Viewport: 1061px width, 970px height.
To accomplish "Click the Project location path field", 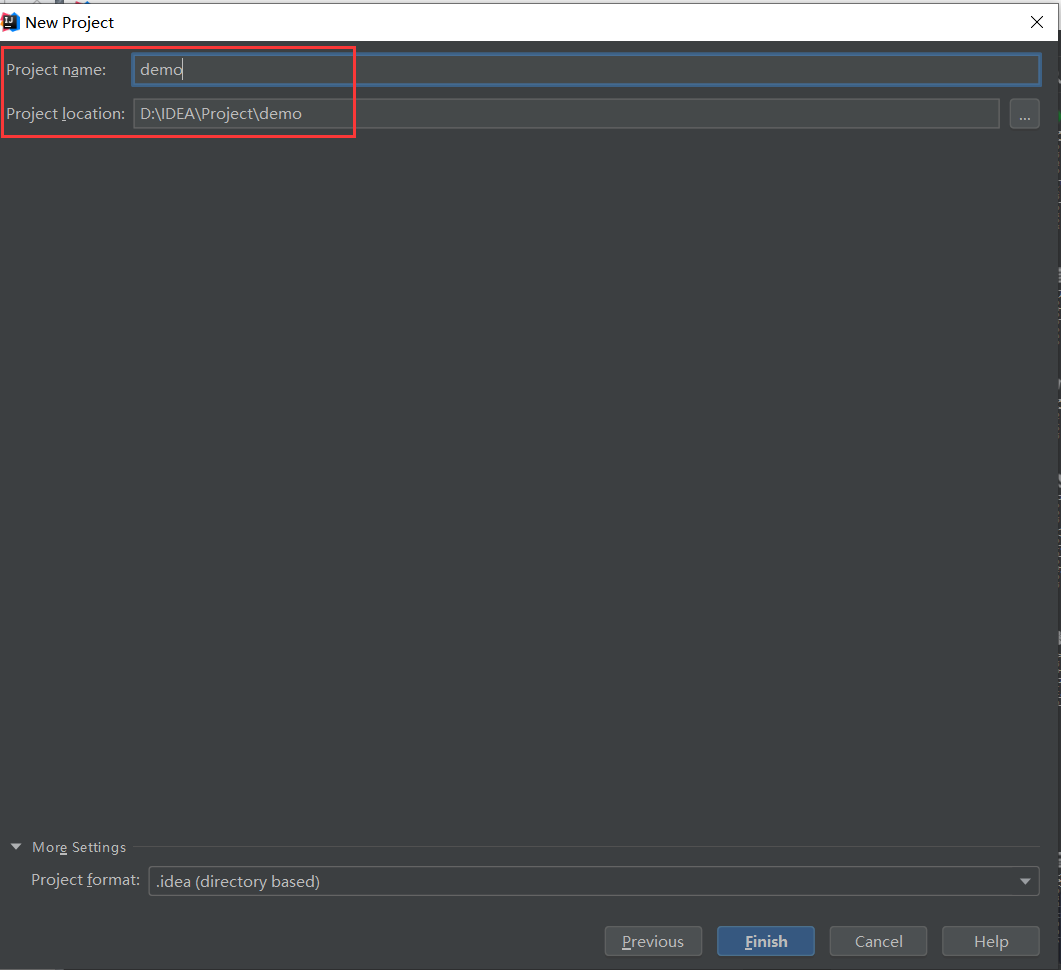I will (x=566, y=114).
